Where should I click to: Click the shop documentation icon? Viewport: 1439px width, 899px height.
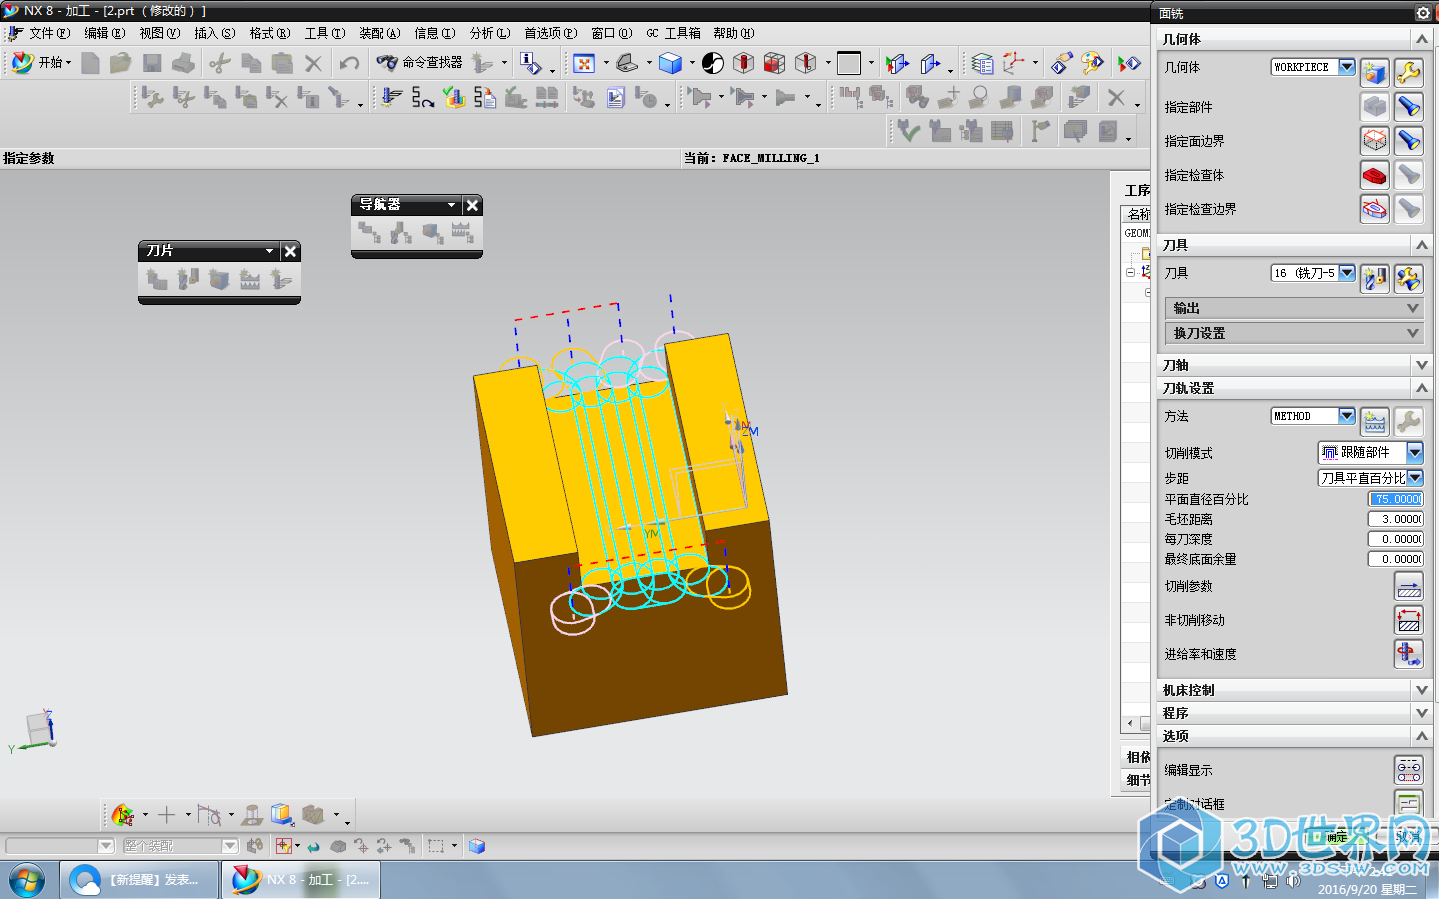tap(616, 97)
